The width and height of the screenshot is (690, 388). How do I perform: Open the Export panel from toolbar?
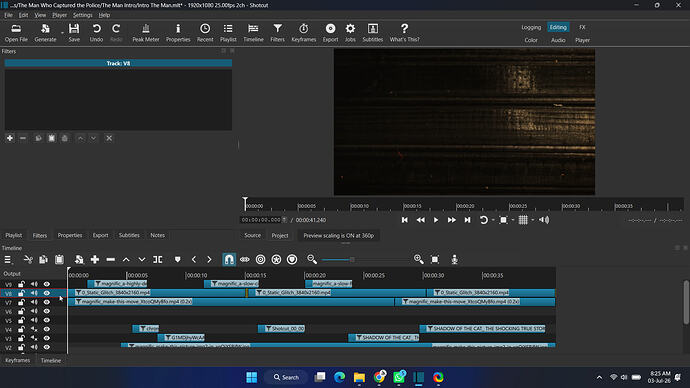330,33
